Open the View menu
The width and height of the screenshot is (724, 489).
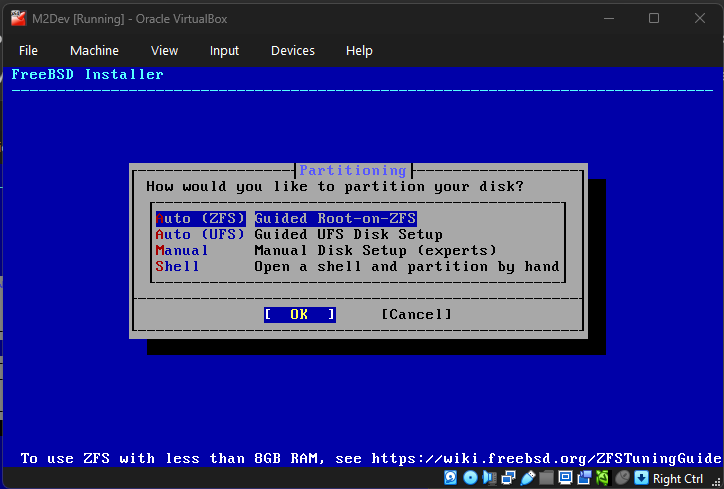coord(164,51)
